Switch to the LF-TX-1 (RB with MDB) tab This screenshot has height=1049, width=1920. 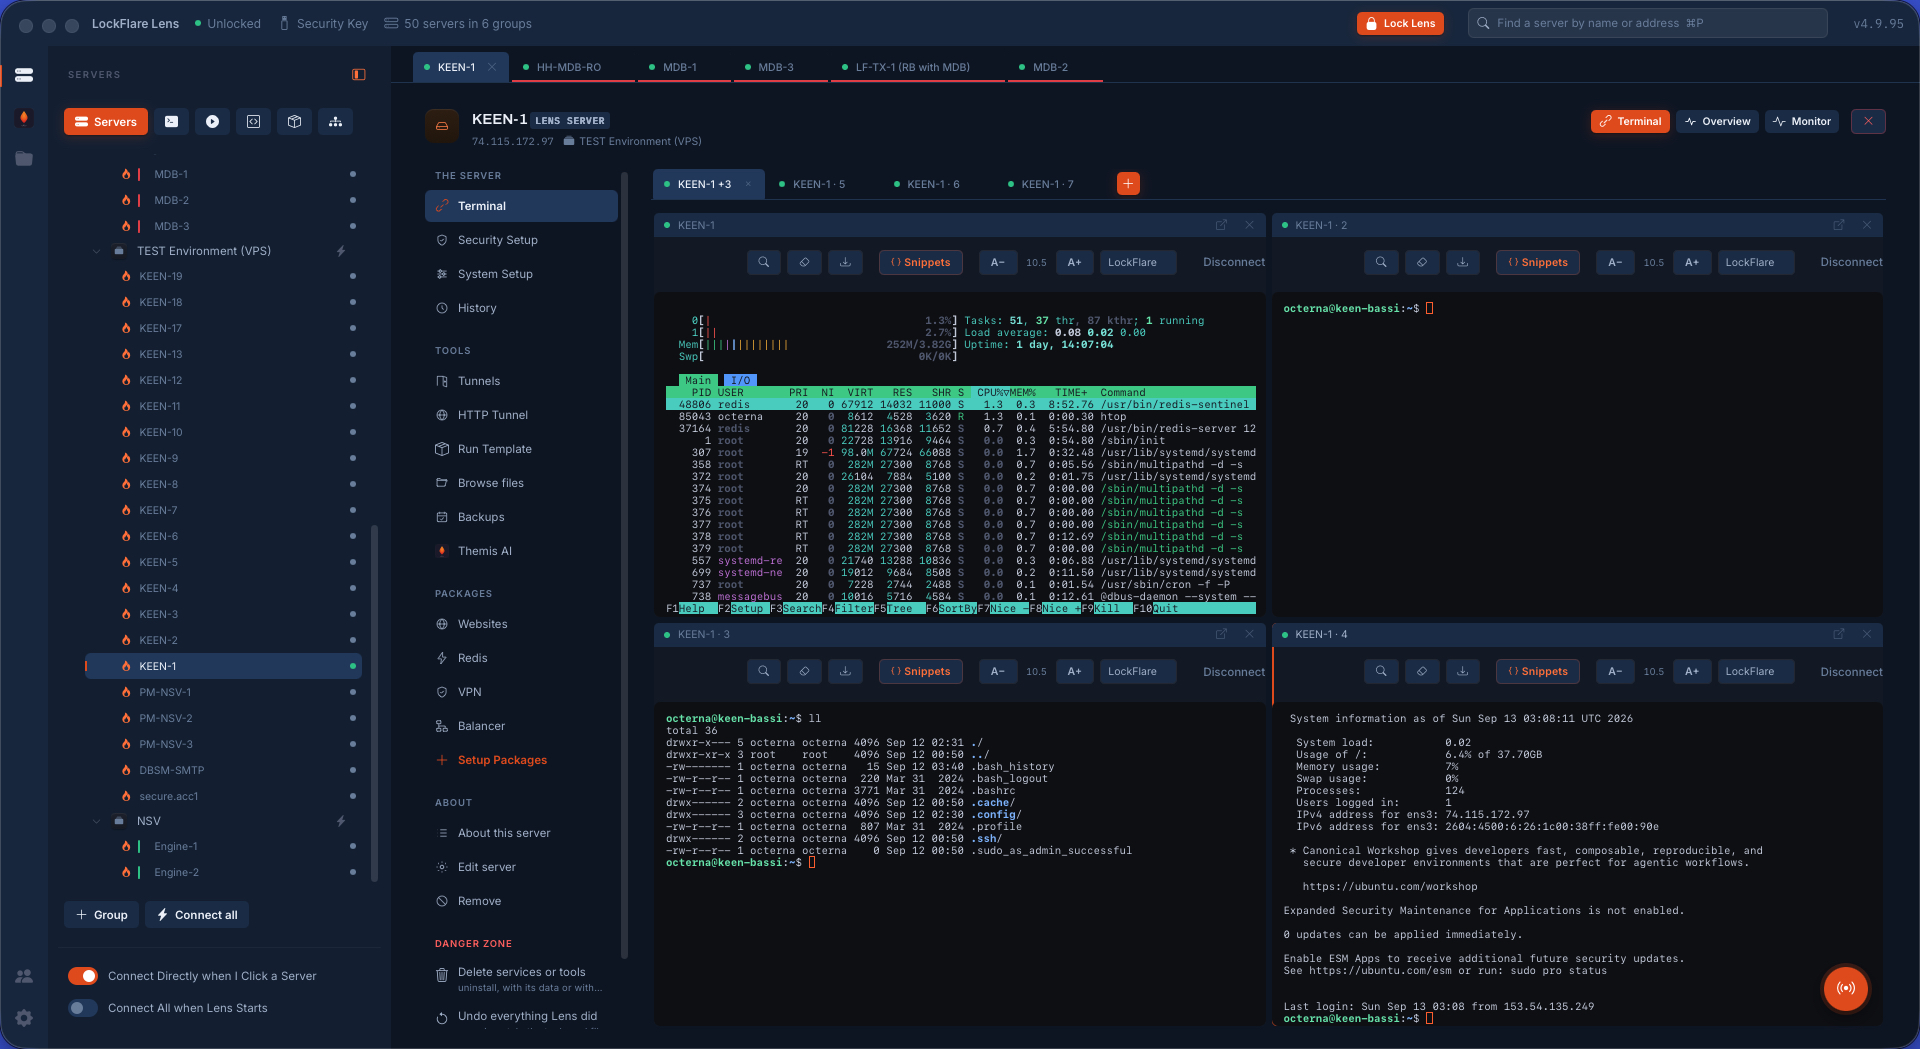coord(912,67)
